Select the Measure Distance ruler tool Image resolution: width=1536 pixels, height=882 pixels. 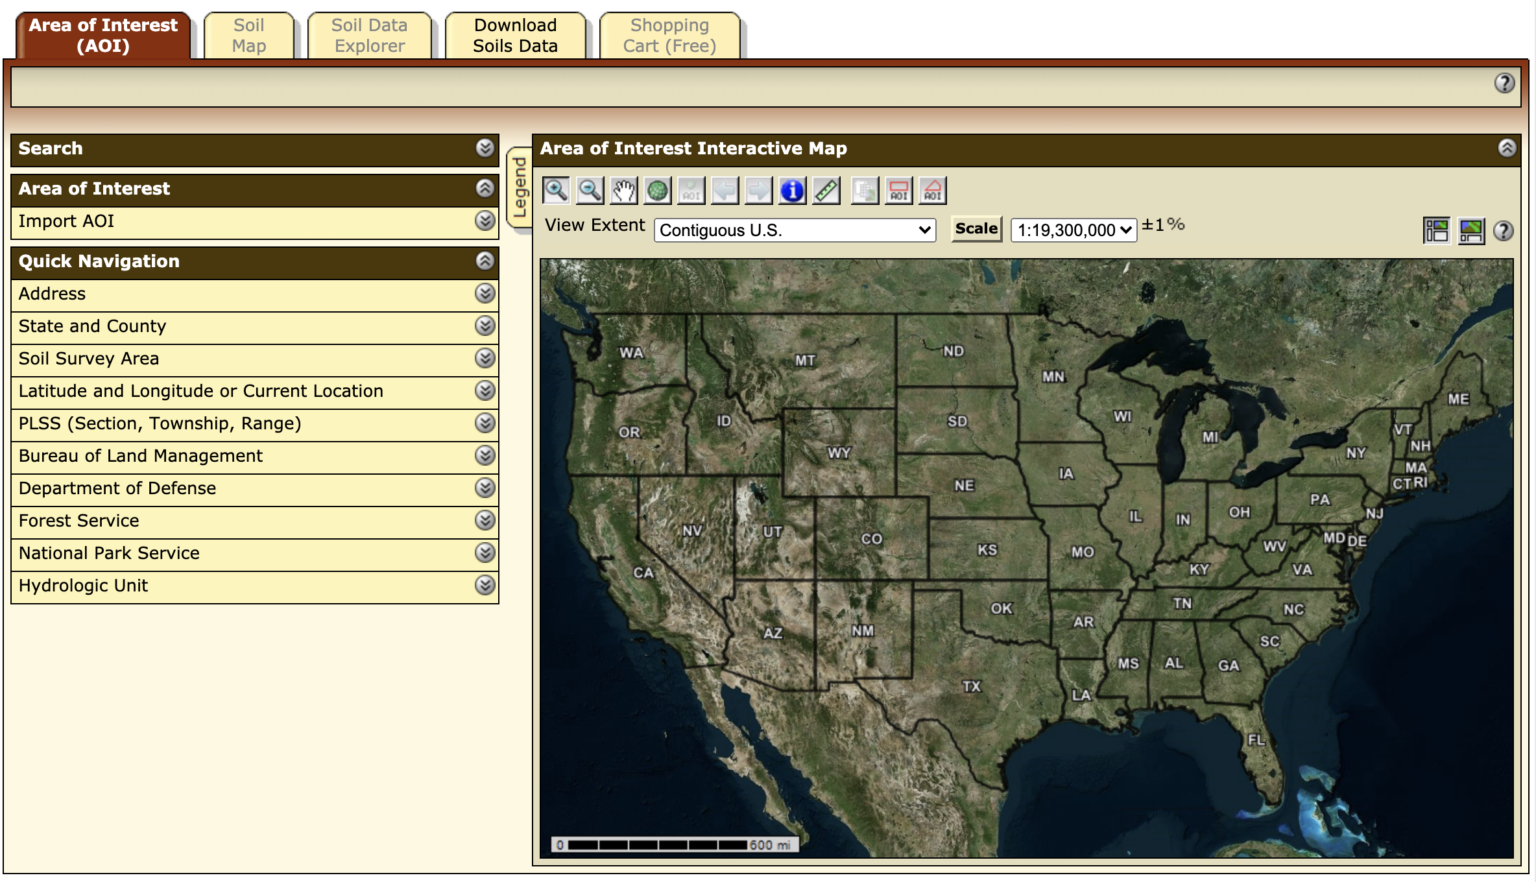click(825, 190)
